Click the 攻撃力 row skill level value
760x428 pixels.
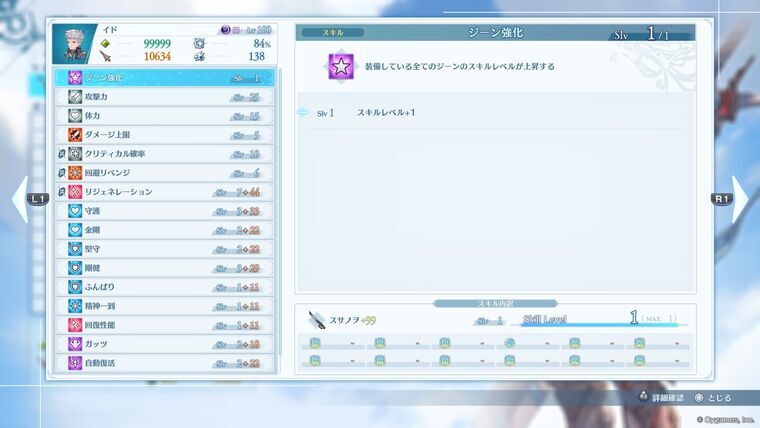coord(246,97)
